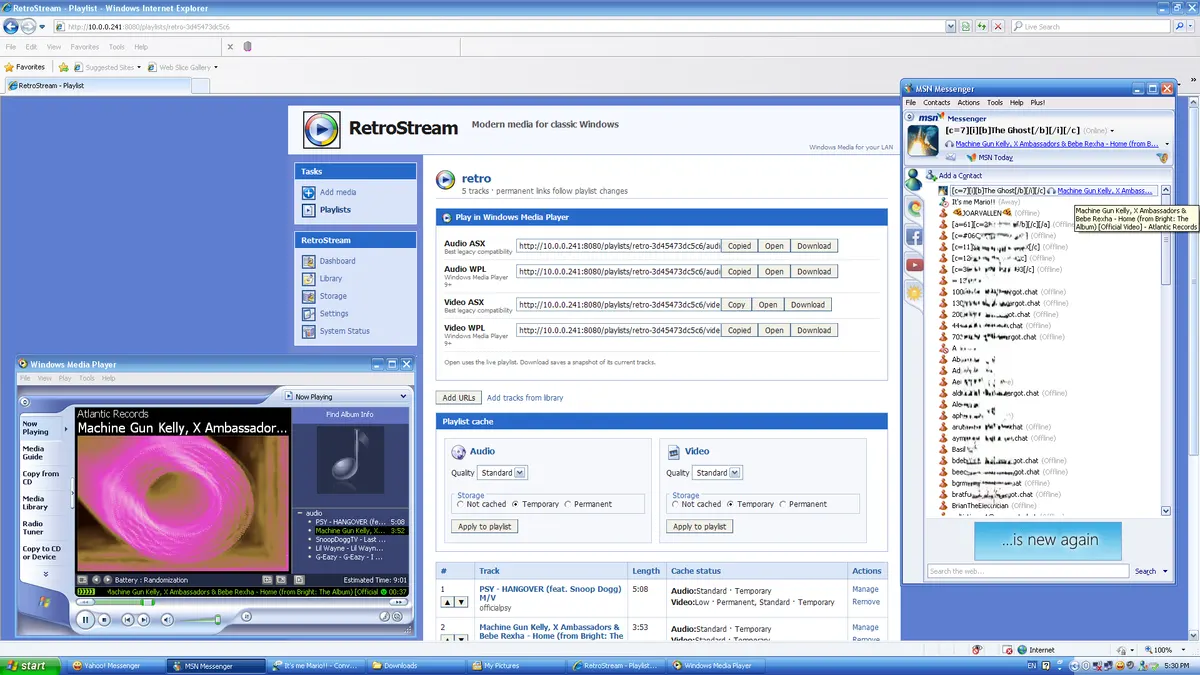Select Audio storage Permanent option
The height and width of the screenshot is (675, 1200).
click(x=568, y=504)
